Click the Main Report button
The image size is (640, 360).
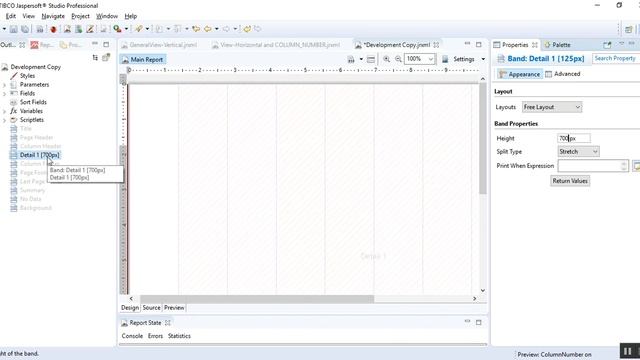pos(143,60)
